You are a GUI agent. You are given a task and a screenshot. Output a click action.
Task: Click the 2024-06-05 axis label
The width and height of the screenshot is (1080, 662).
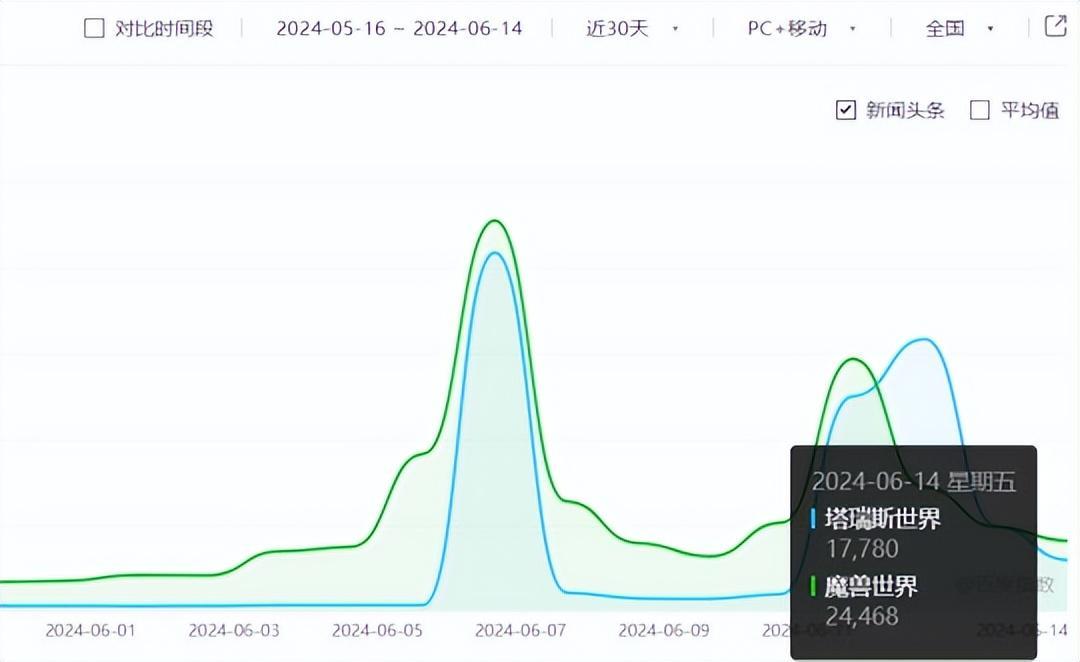tap(377, 631)
